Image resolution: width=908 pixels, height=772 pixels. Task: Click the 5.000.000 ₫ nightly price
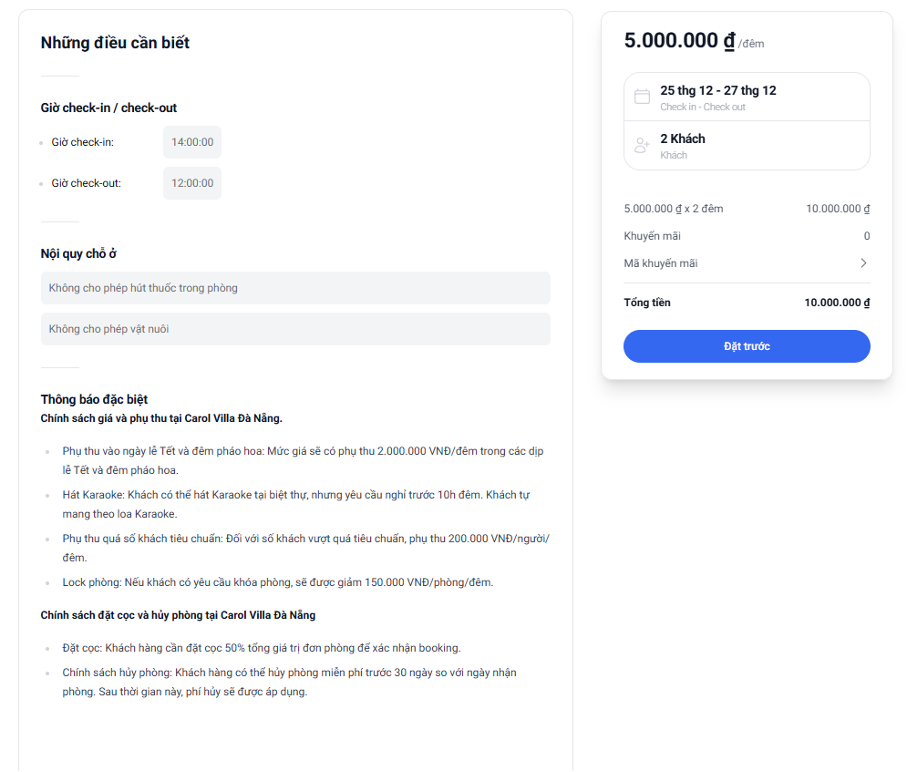tap(679, 41)
